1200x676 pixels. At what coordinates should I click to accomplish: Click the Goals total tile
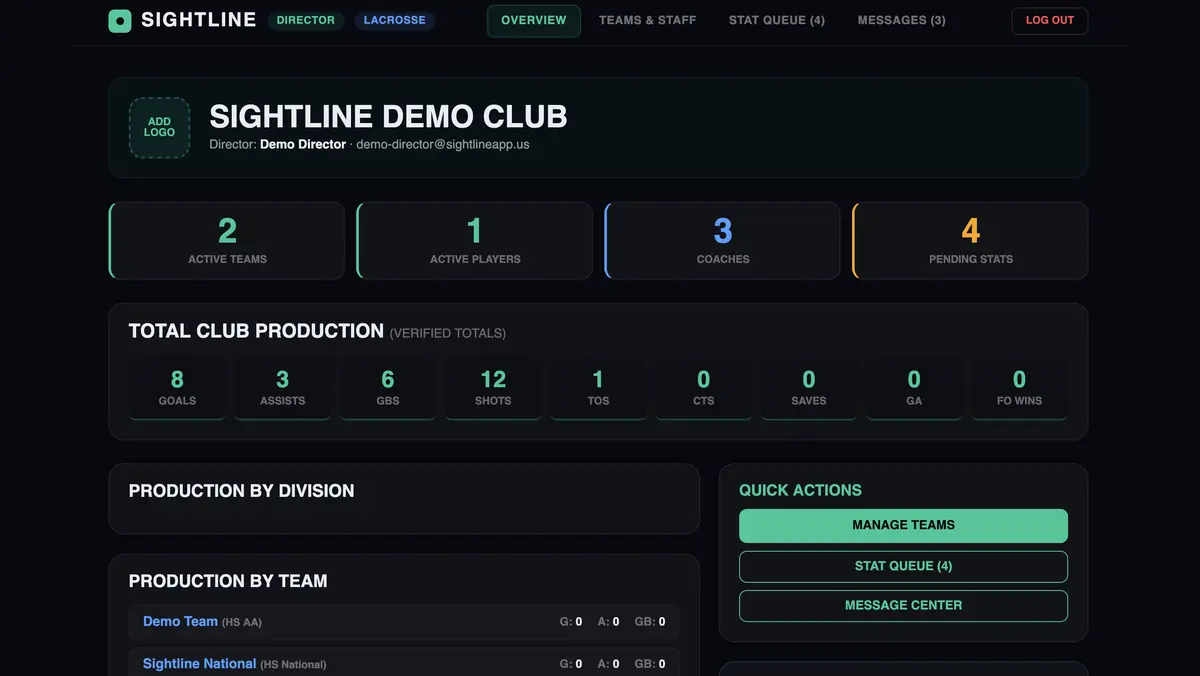[x=177, y=388]
